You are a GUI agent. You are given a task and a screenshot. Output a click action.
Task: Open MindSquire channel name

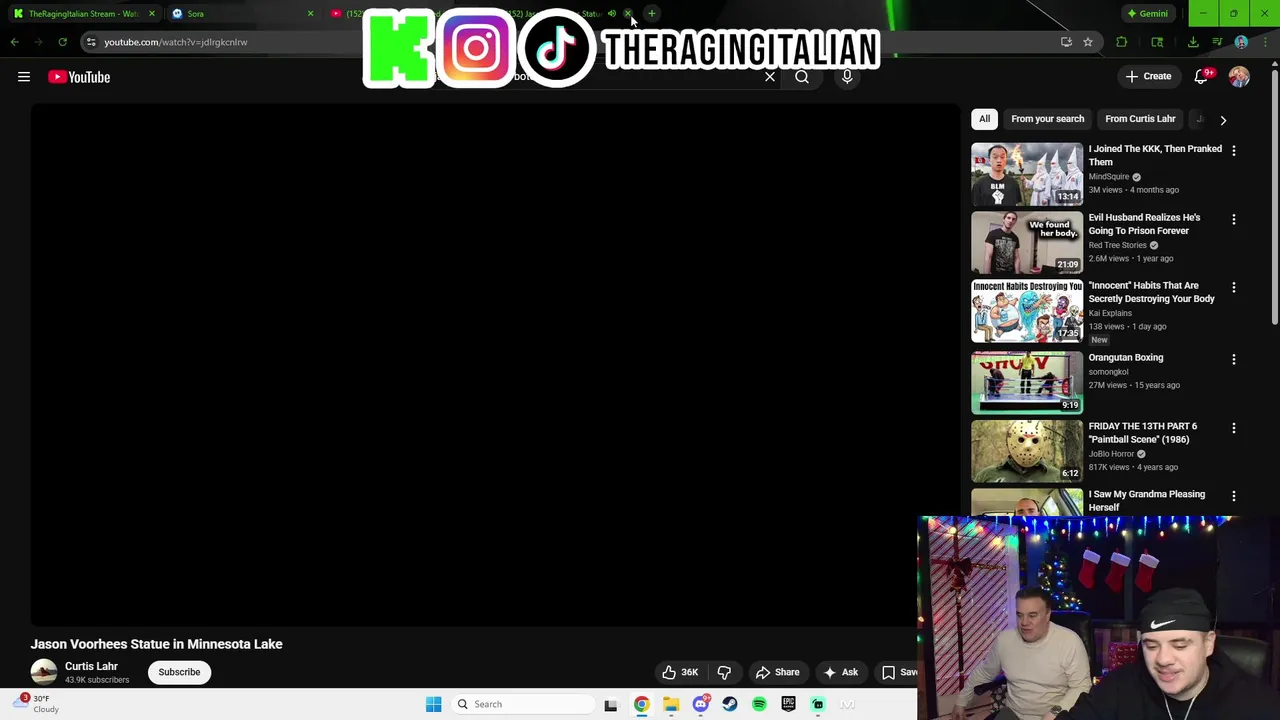tap(1108, 177)
